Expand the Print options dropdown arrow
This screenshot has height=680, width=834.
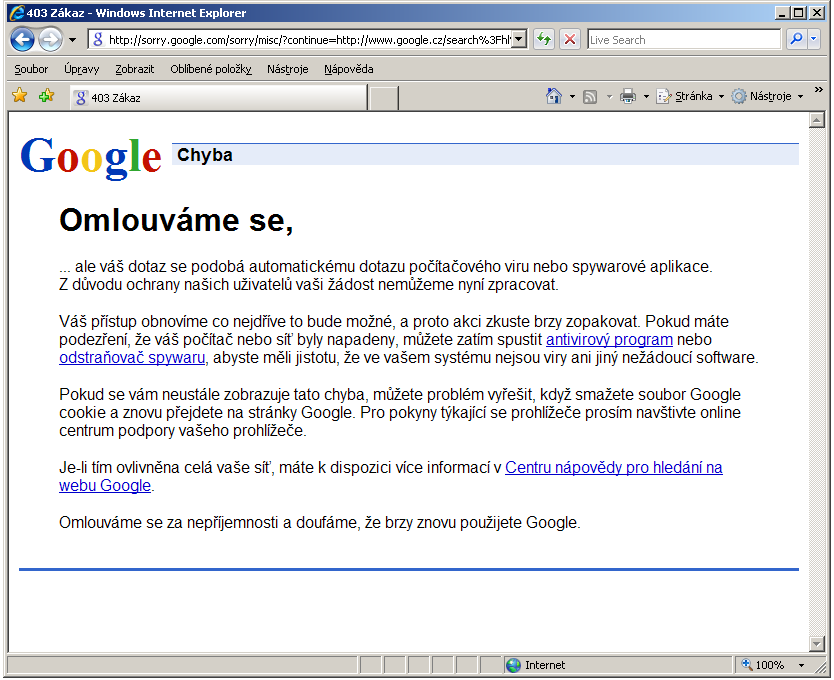pos(646,97)
